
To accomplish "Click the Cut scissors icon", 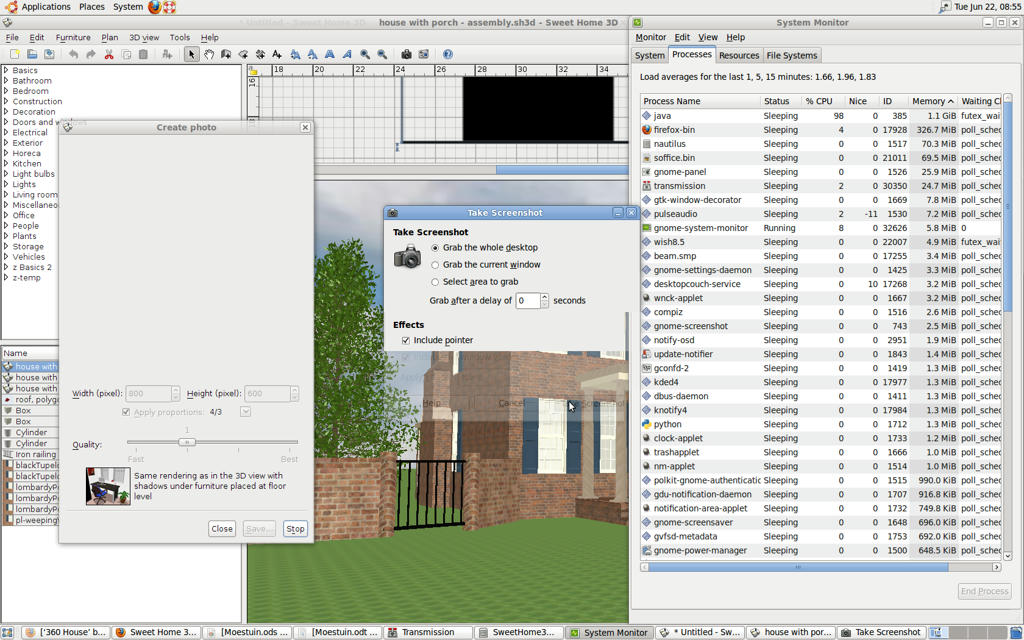I will coord(109,54).
